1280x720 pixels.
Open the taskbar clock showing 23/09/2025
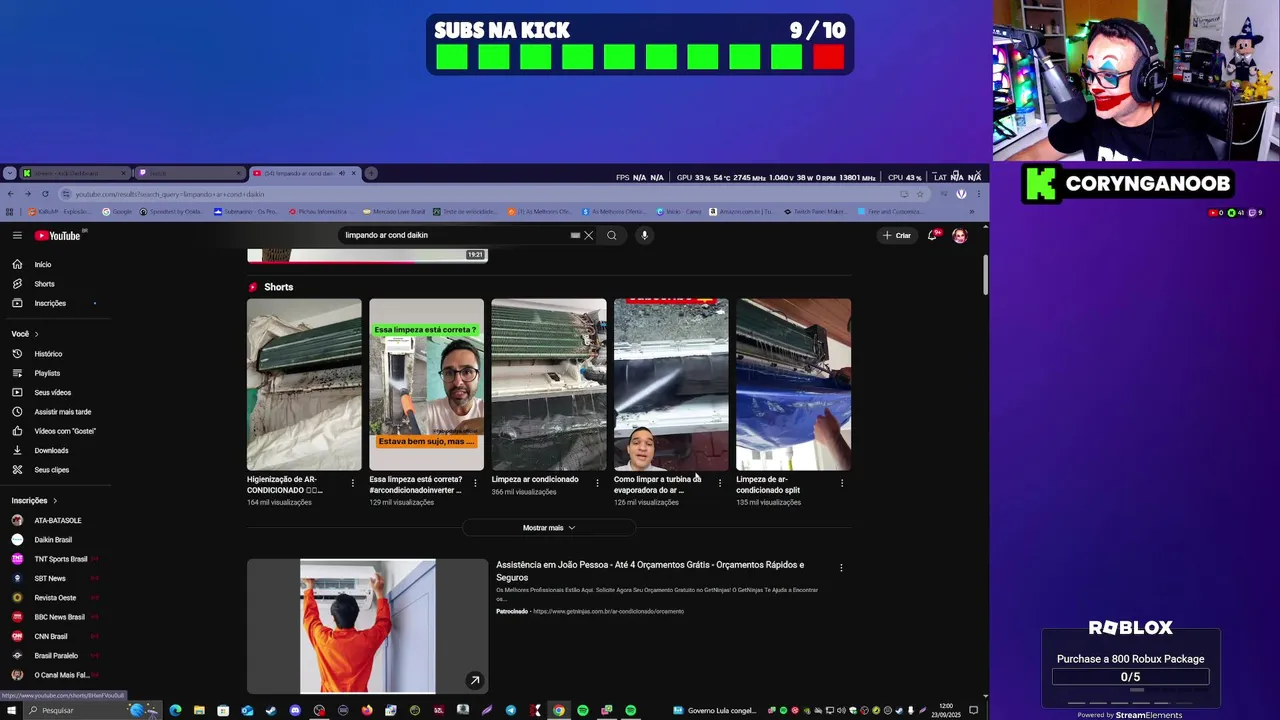[946, 710]
